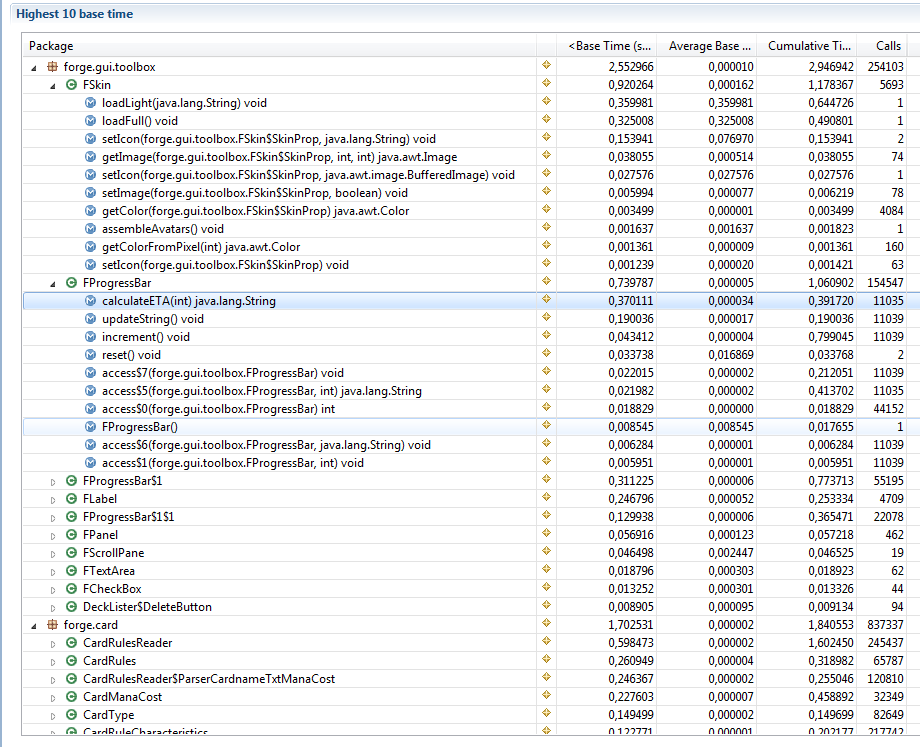Click the FProgressBar class icon
The height and width of the screenshot is (747, 920).
pyautogui.click(x=71, y=283)
